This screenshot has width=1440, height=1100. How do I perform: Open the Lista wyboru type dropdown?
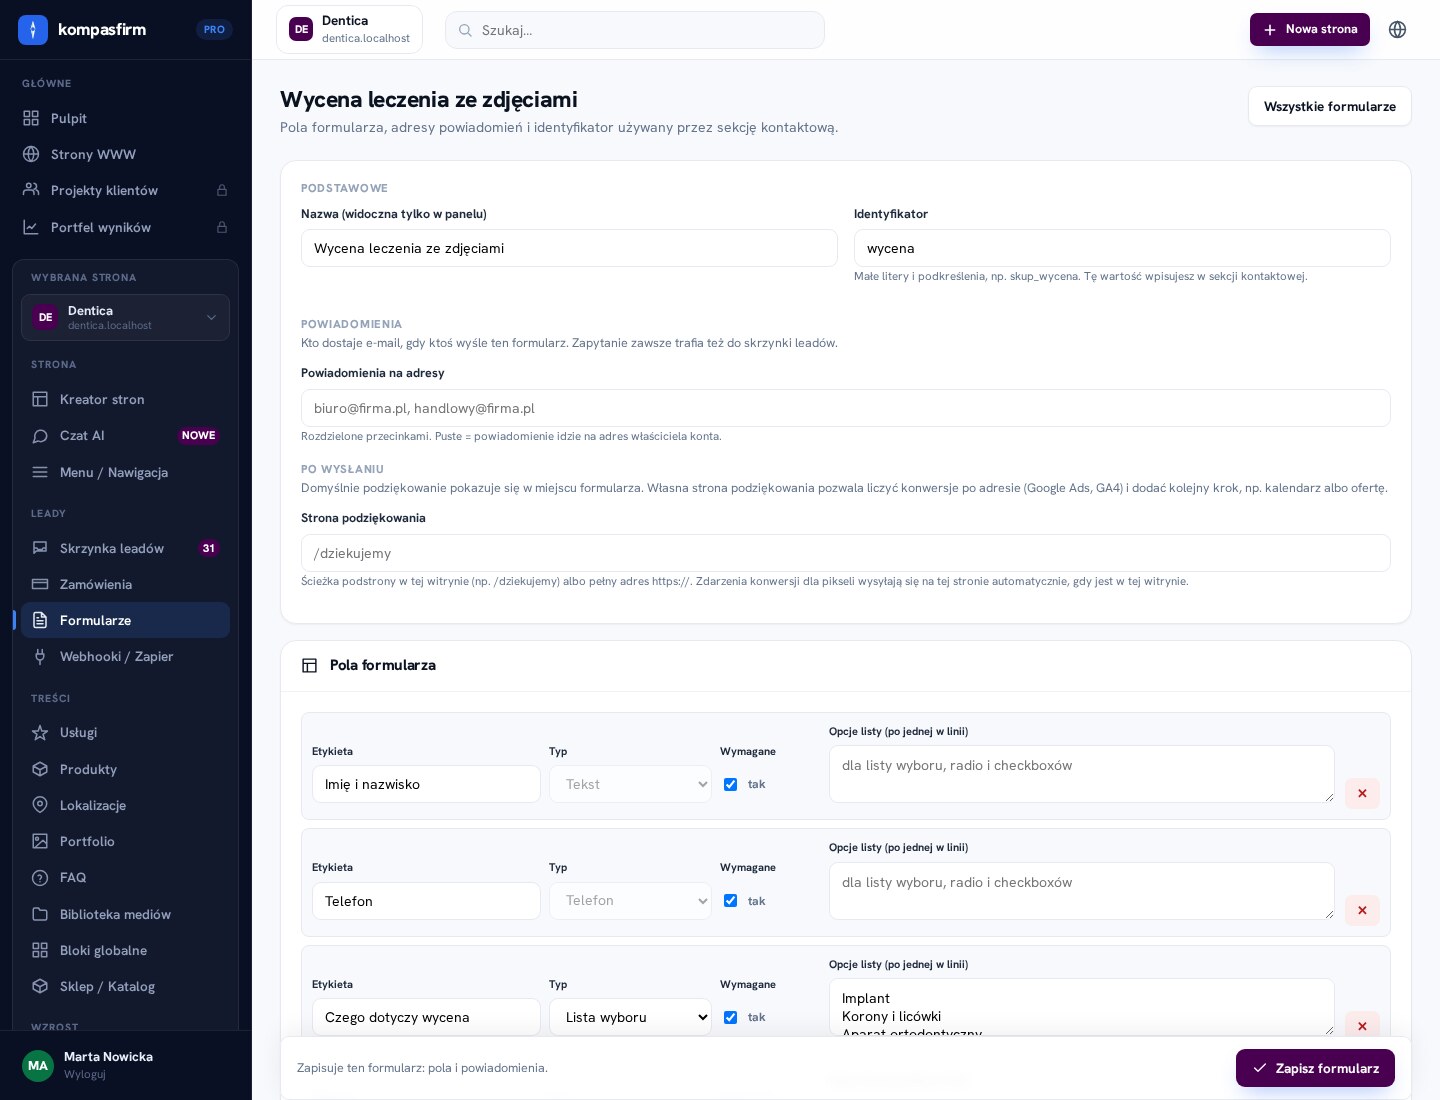[630, 1017]
